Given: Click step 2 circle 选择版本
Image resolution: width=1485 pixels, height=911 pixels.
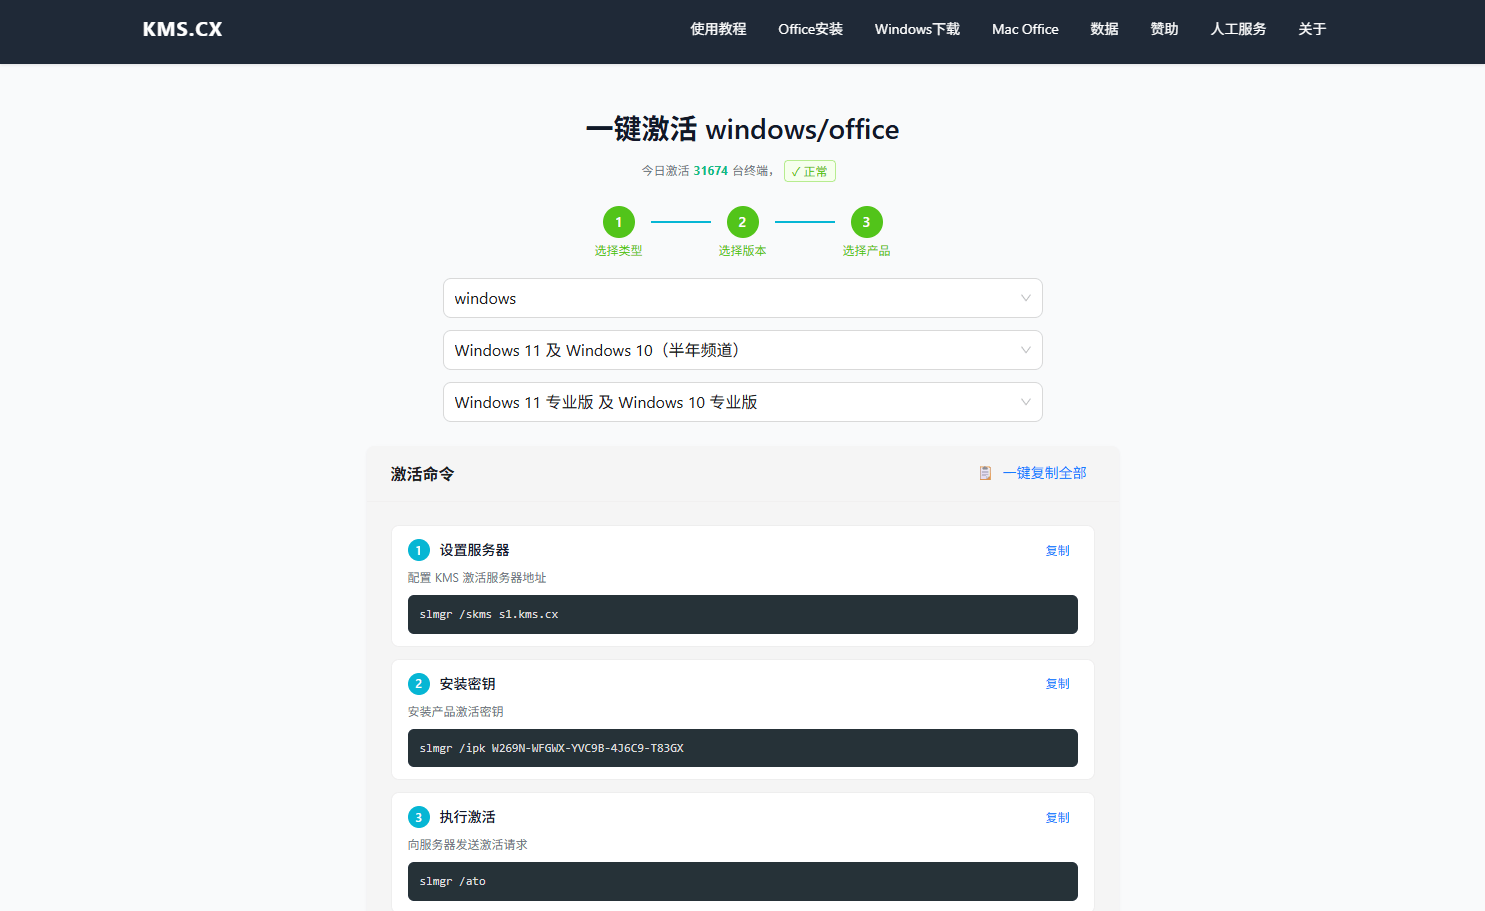Looking at the screenshot, I should (x=742, y=222).
